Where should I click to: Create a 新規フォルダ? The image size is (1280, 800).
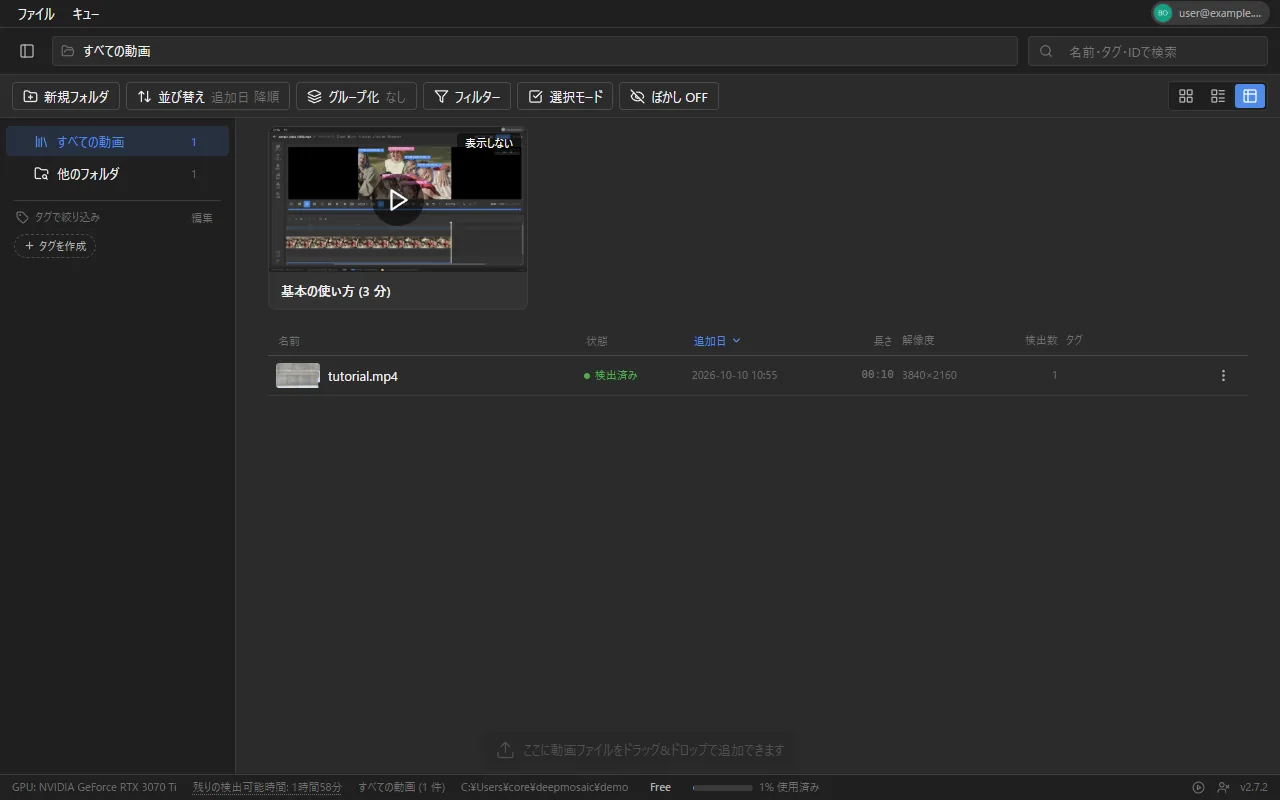[x=66, y=97]
